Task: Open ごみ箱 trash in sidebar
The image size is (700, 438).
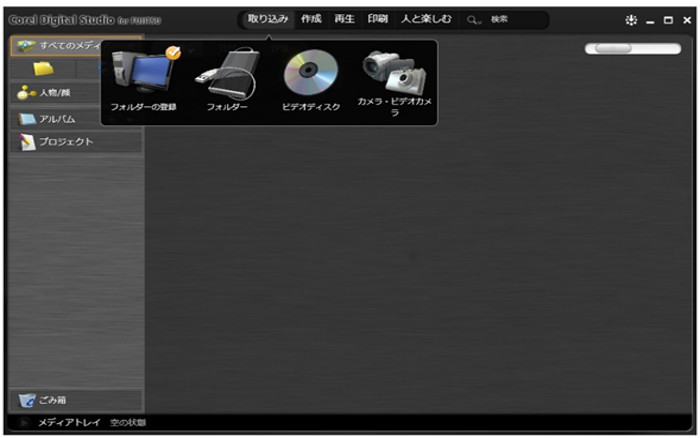Action: click(x=50, y=401)
